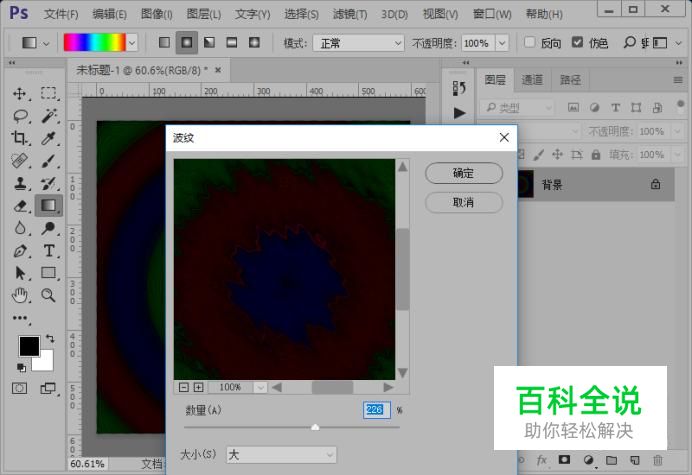Image resolution: width=692 pixels, height=475 pixels.
Task: Open the 编辑 menu
Action: (x=109, y=14)
